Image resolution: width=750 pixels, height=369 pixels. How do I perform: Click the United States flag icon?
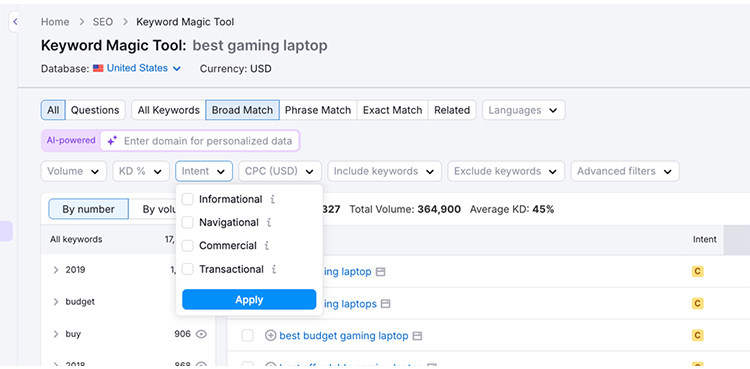pos(98,68)
